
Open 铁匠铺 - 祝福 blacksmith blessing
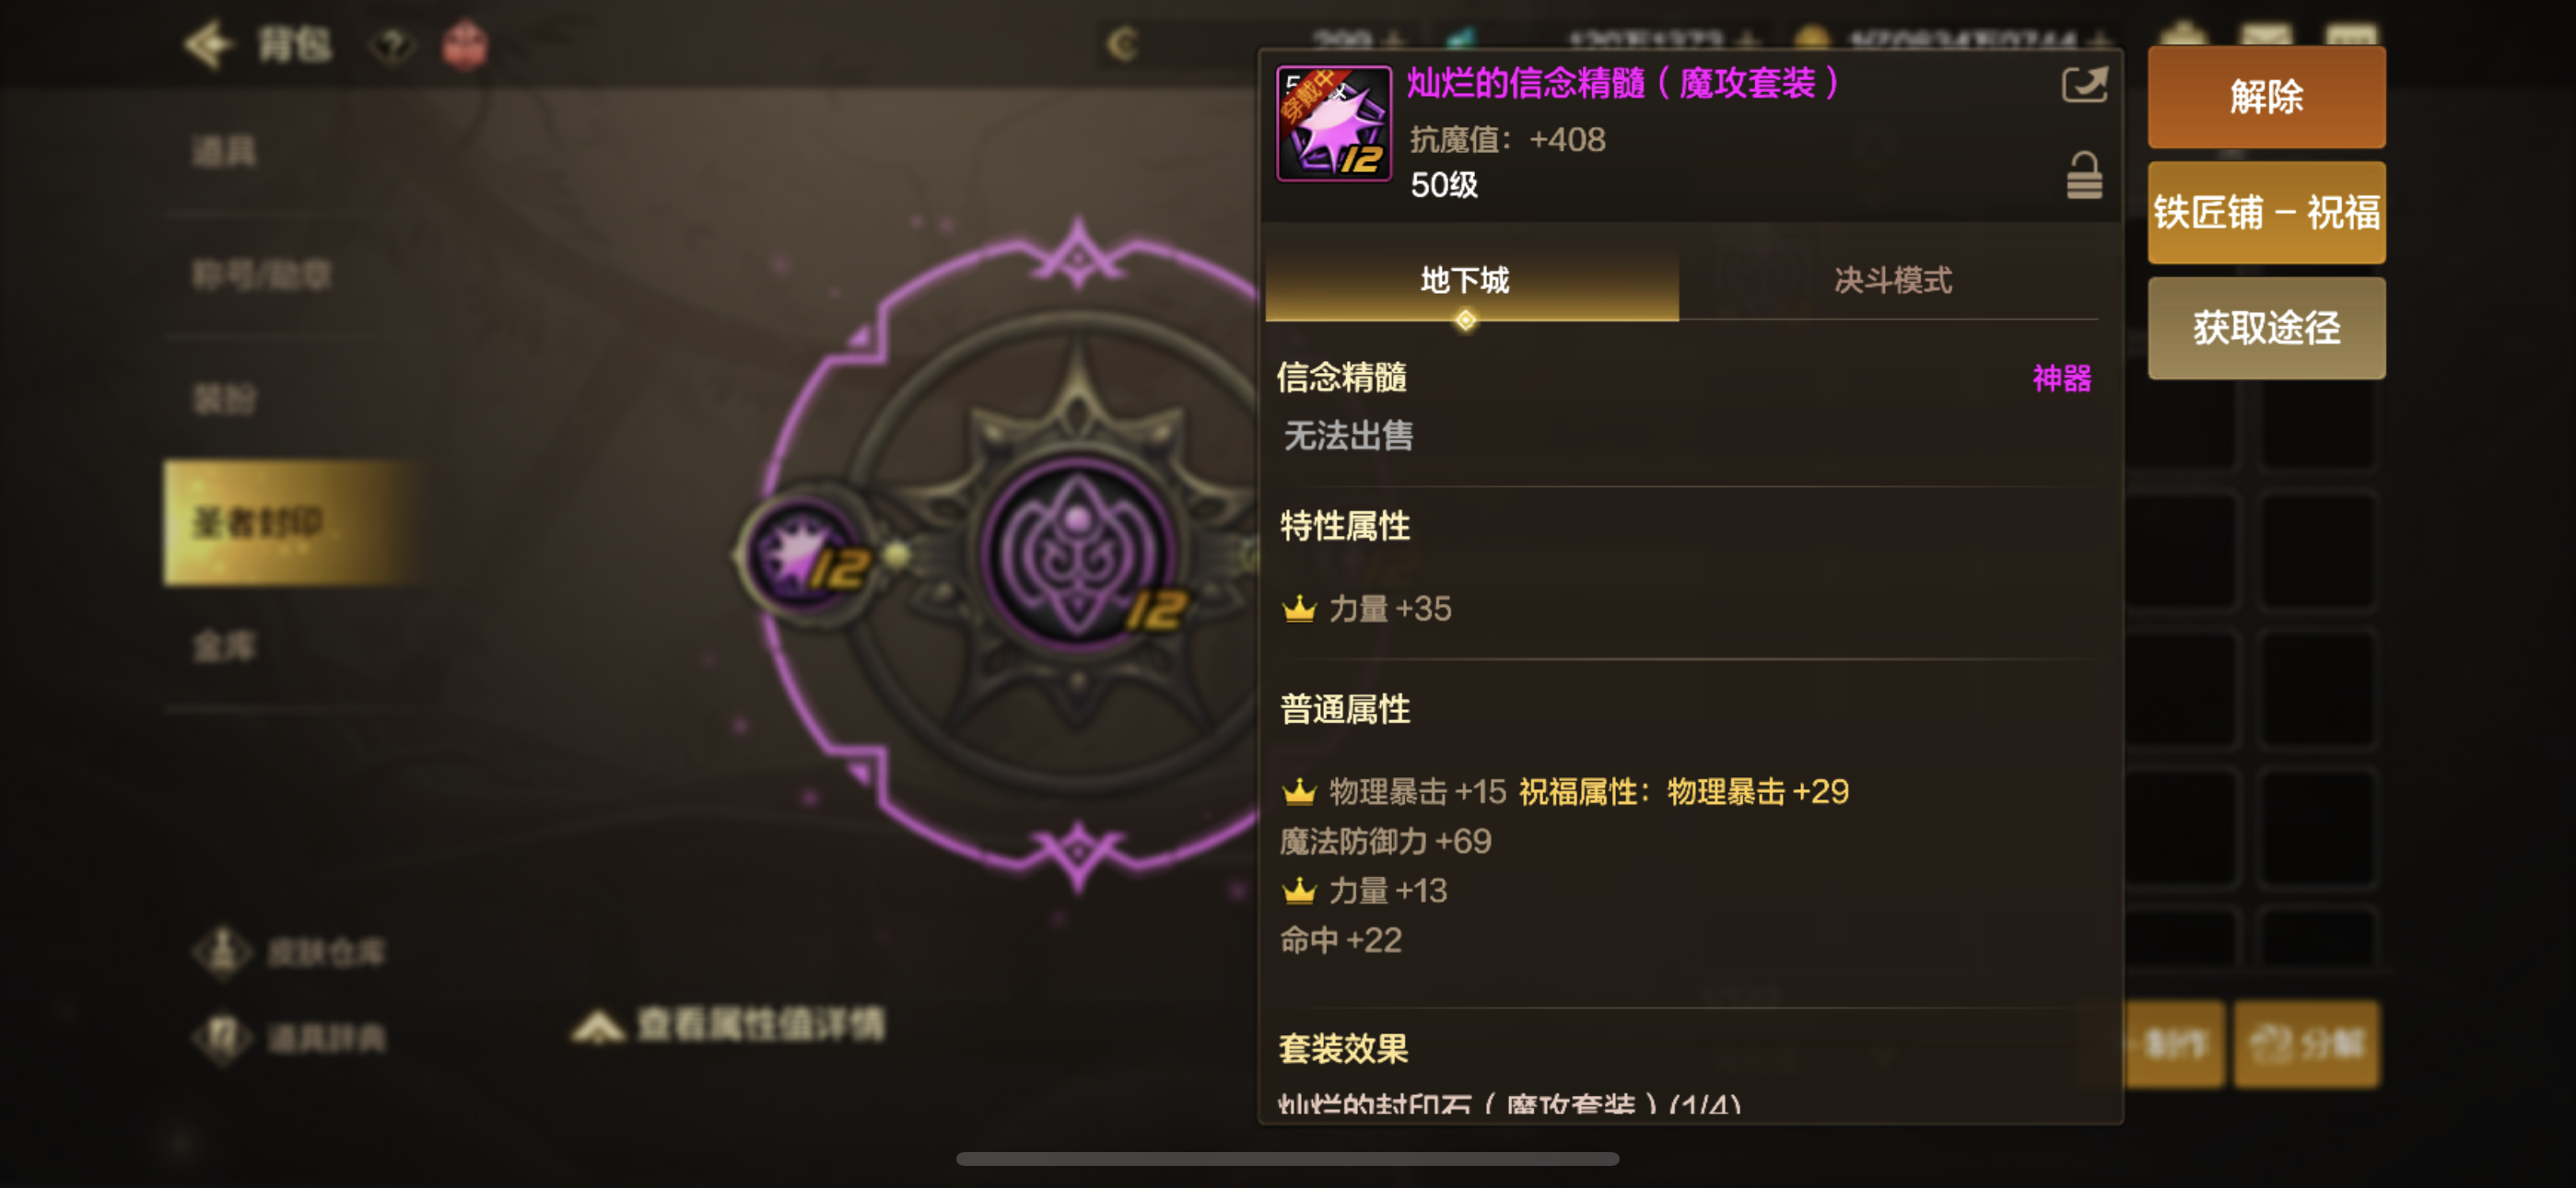click(2266, 213)
